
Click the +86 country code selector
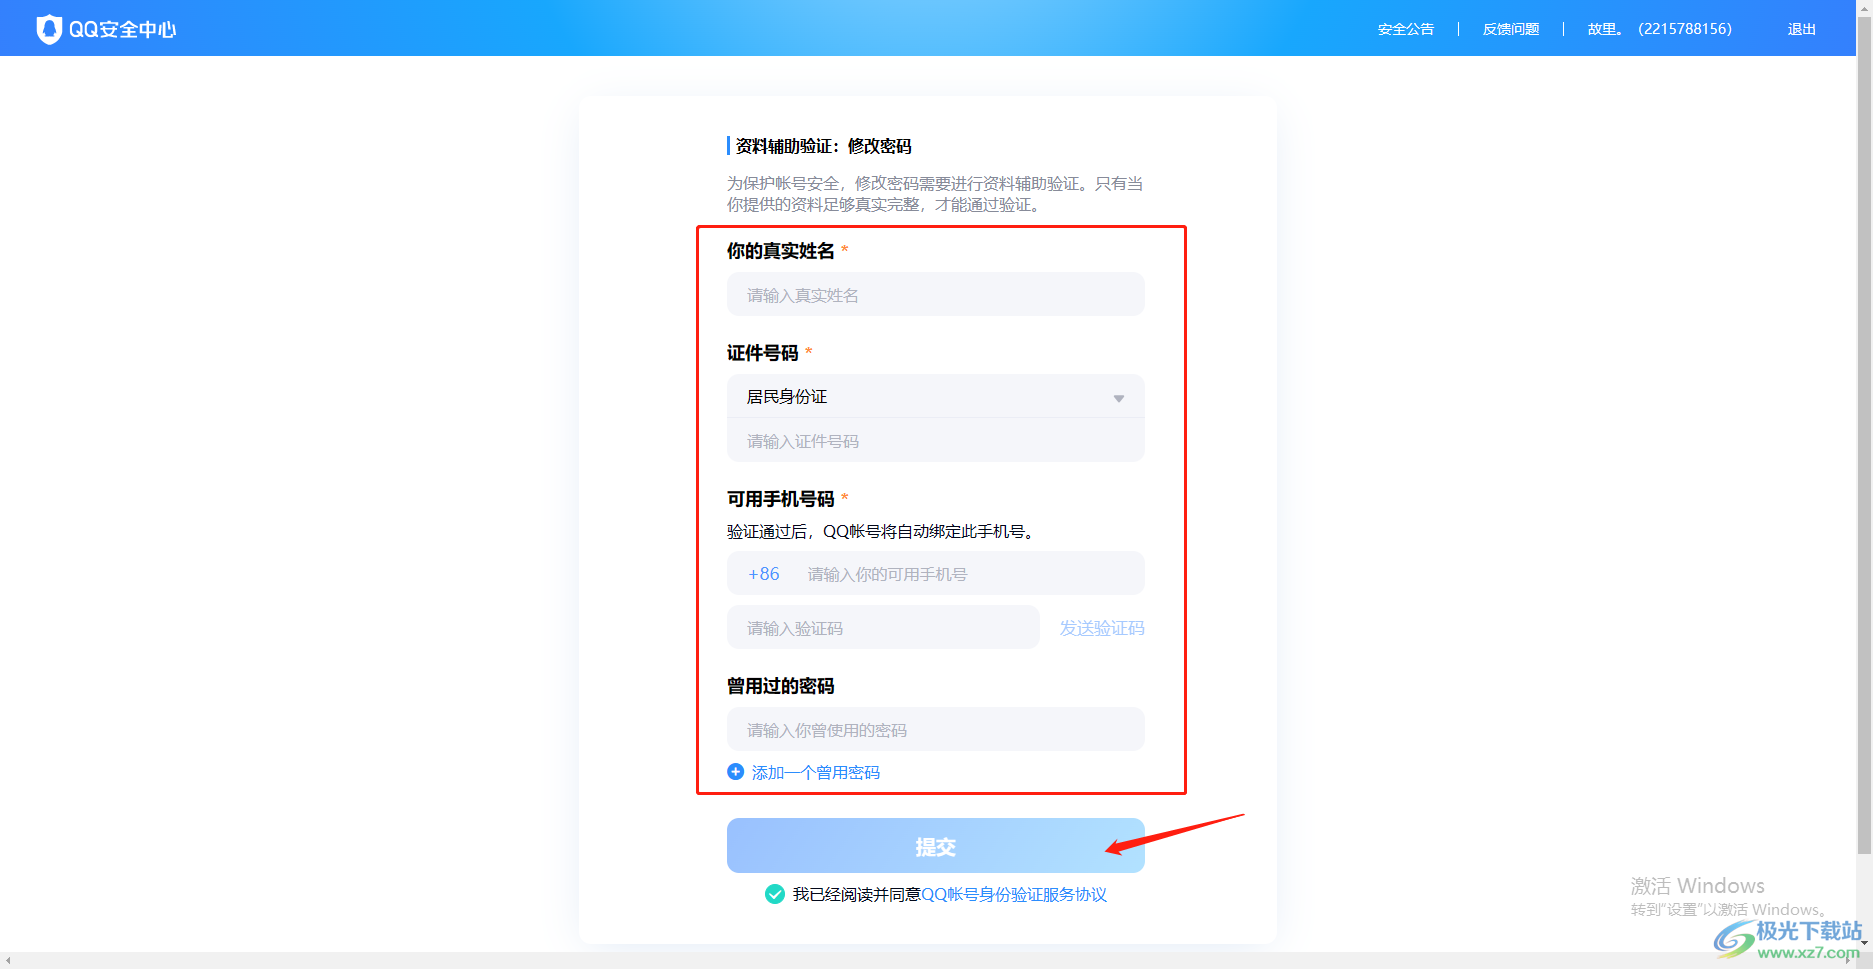click(x=763, y=574)
